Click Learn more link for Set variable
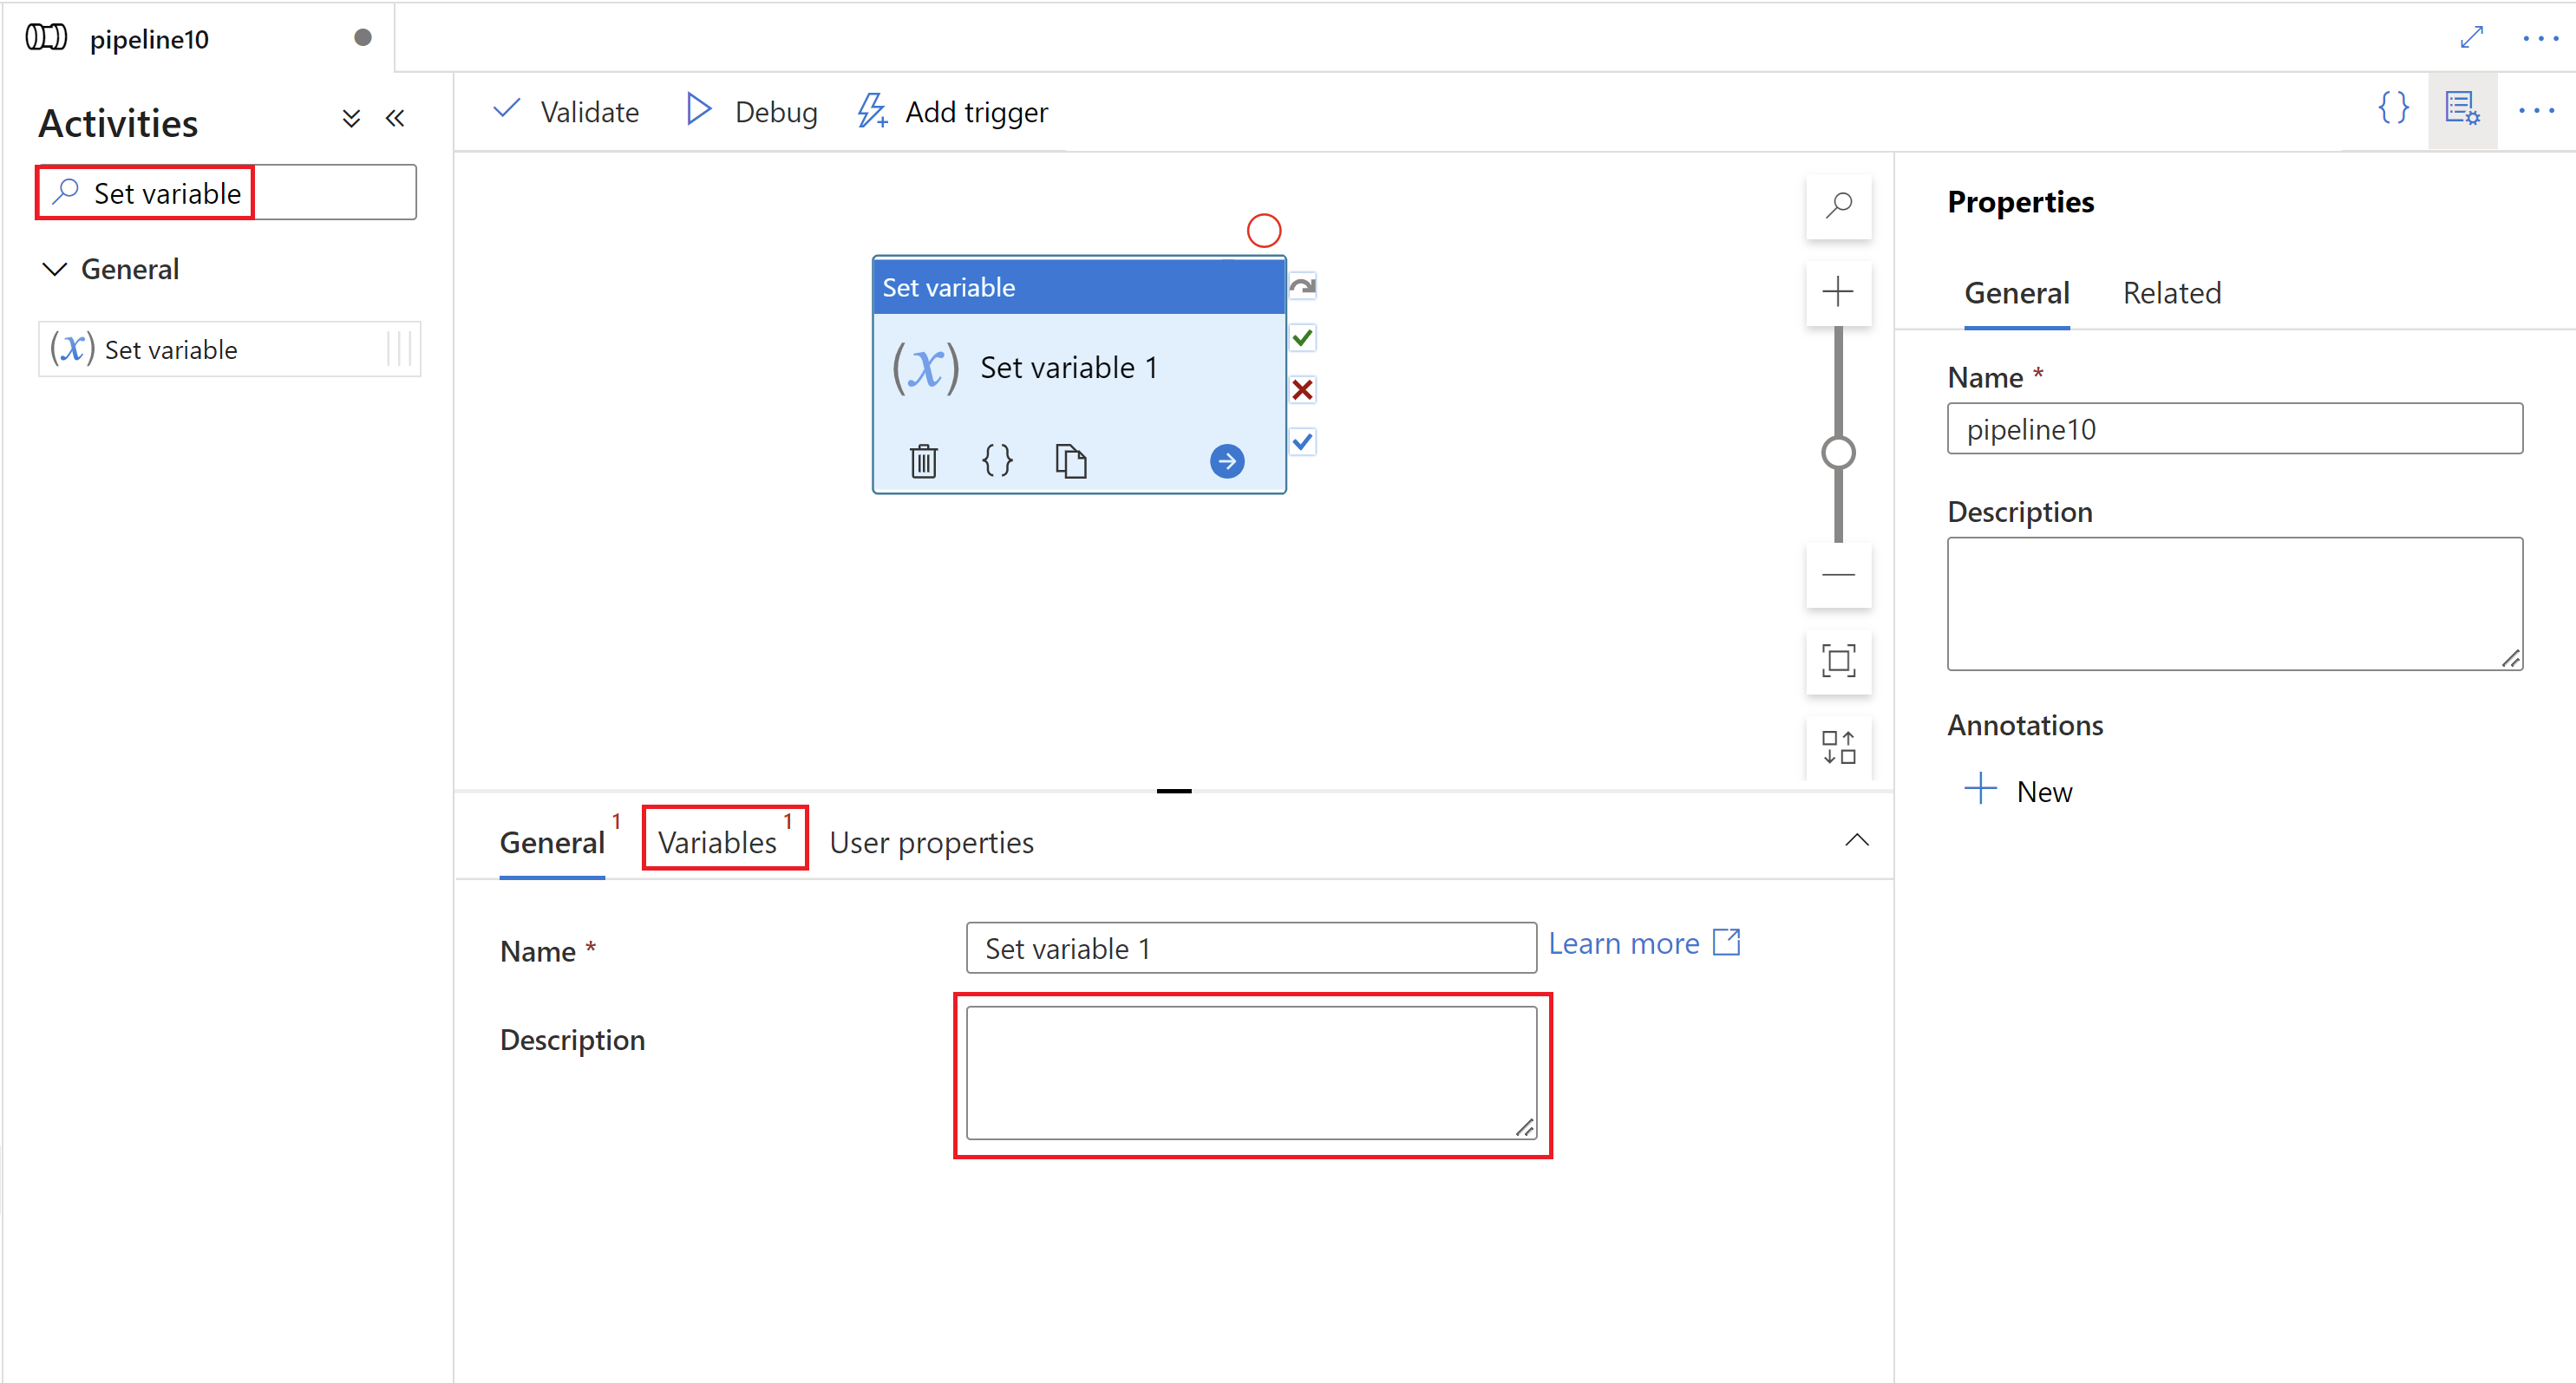This screenshot has height=1383, width=2576. pyautogui.click(x=1644, y=942)
